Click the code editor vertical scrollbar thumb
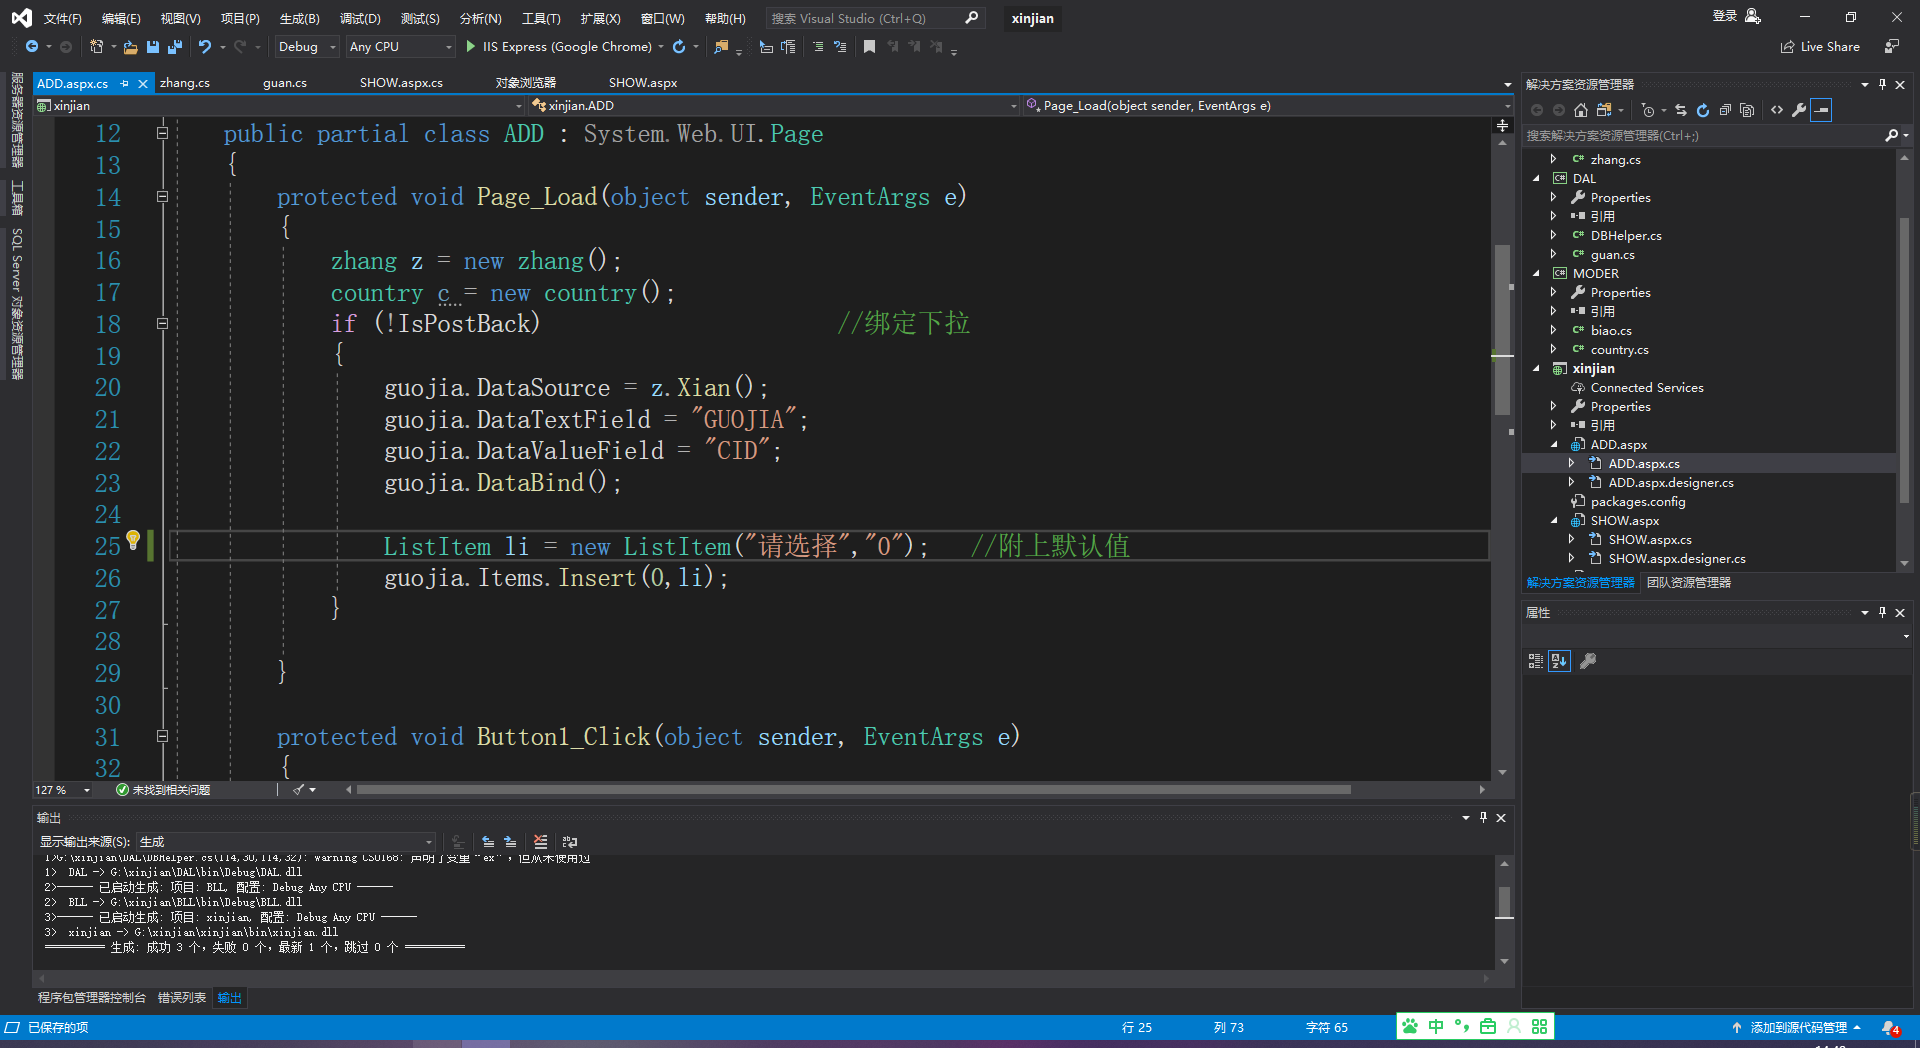This screenshot has width=1920, height=1048. 1502,330
